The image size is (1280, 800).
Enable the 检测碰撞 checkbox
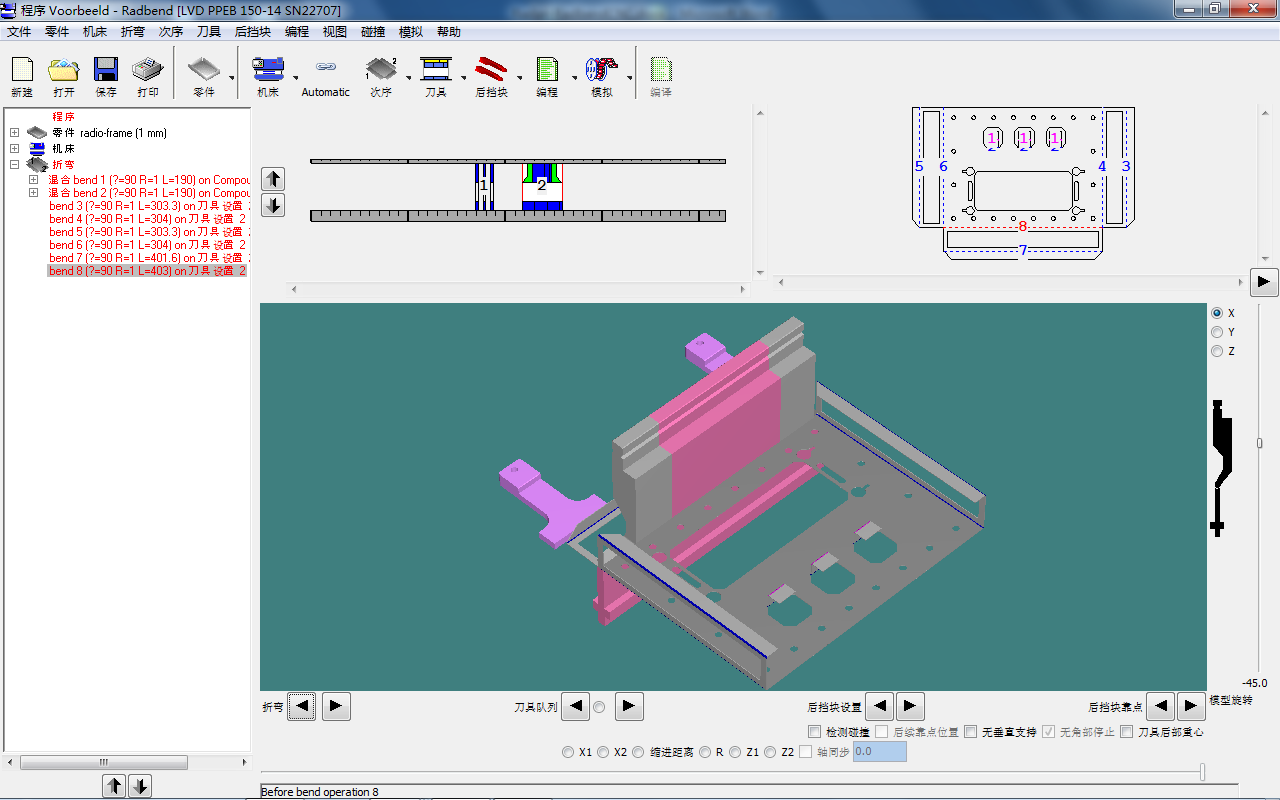pyautogui.click(x=814, y=732)
